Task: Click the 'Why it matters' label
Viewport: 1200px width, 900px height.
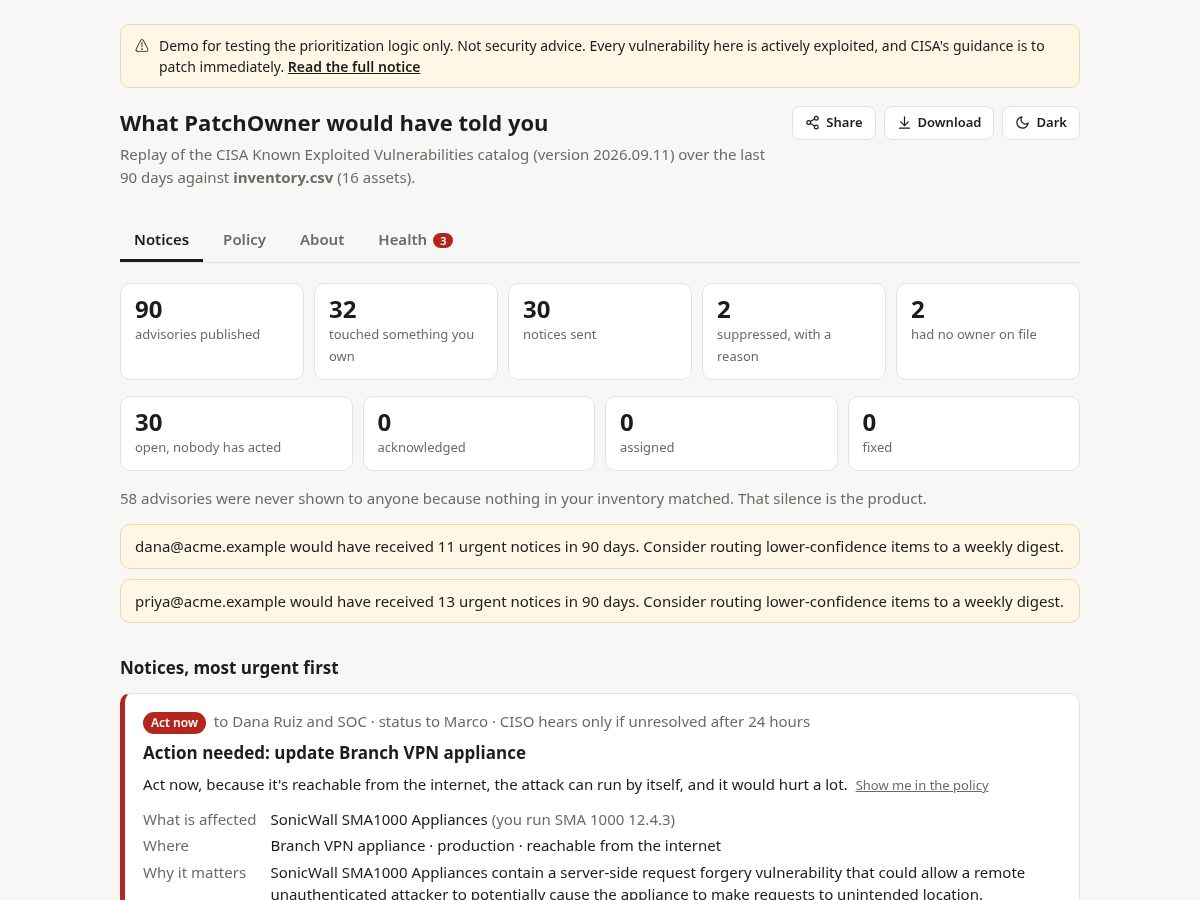Action: (x=194, y=873)
